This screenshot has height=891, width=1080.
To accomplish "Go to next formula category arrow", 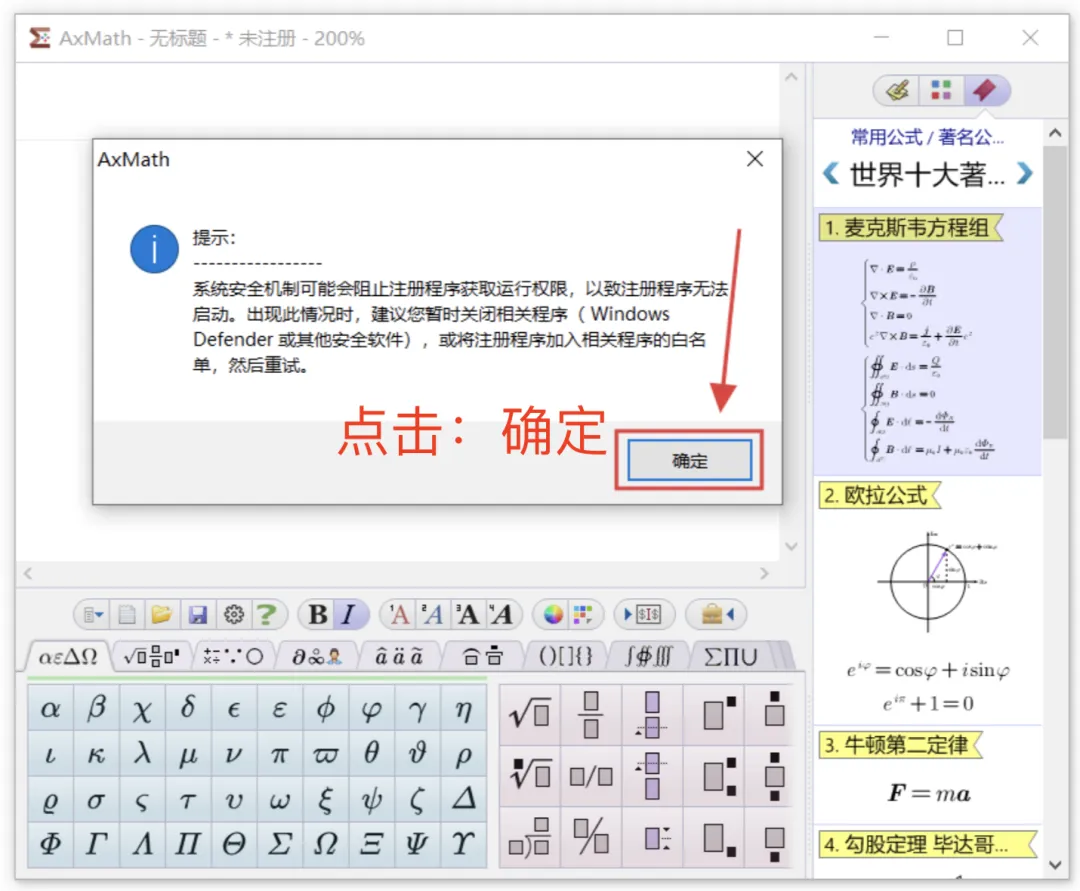I will [x=1024, y=174].
